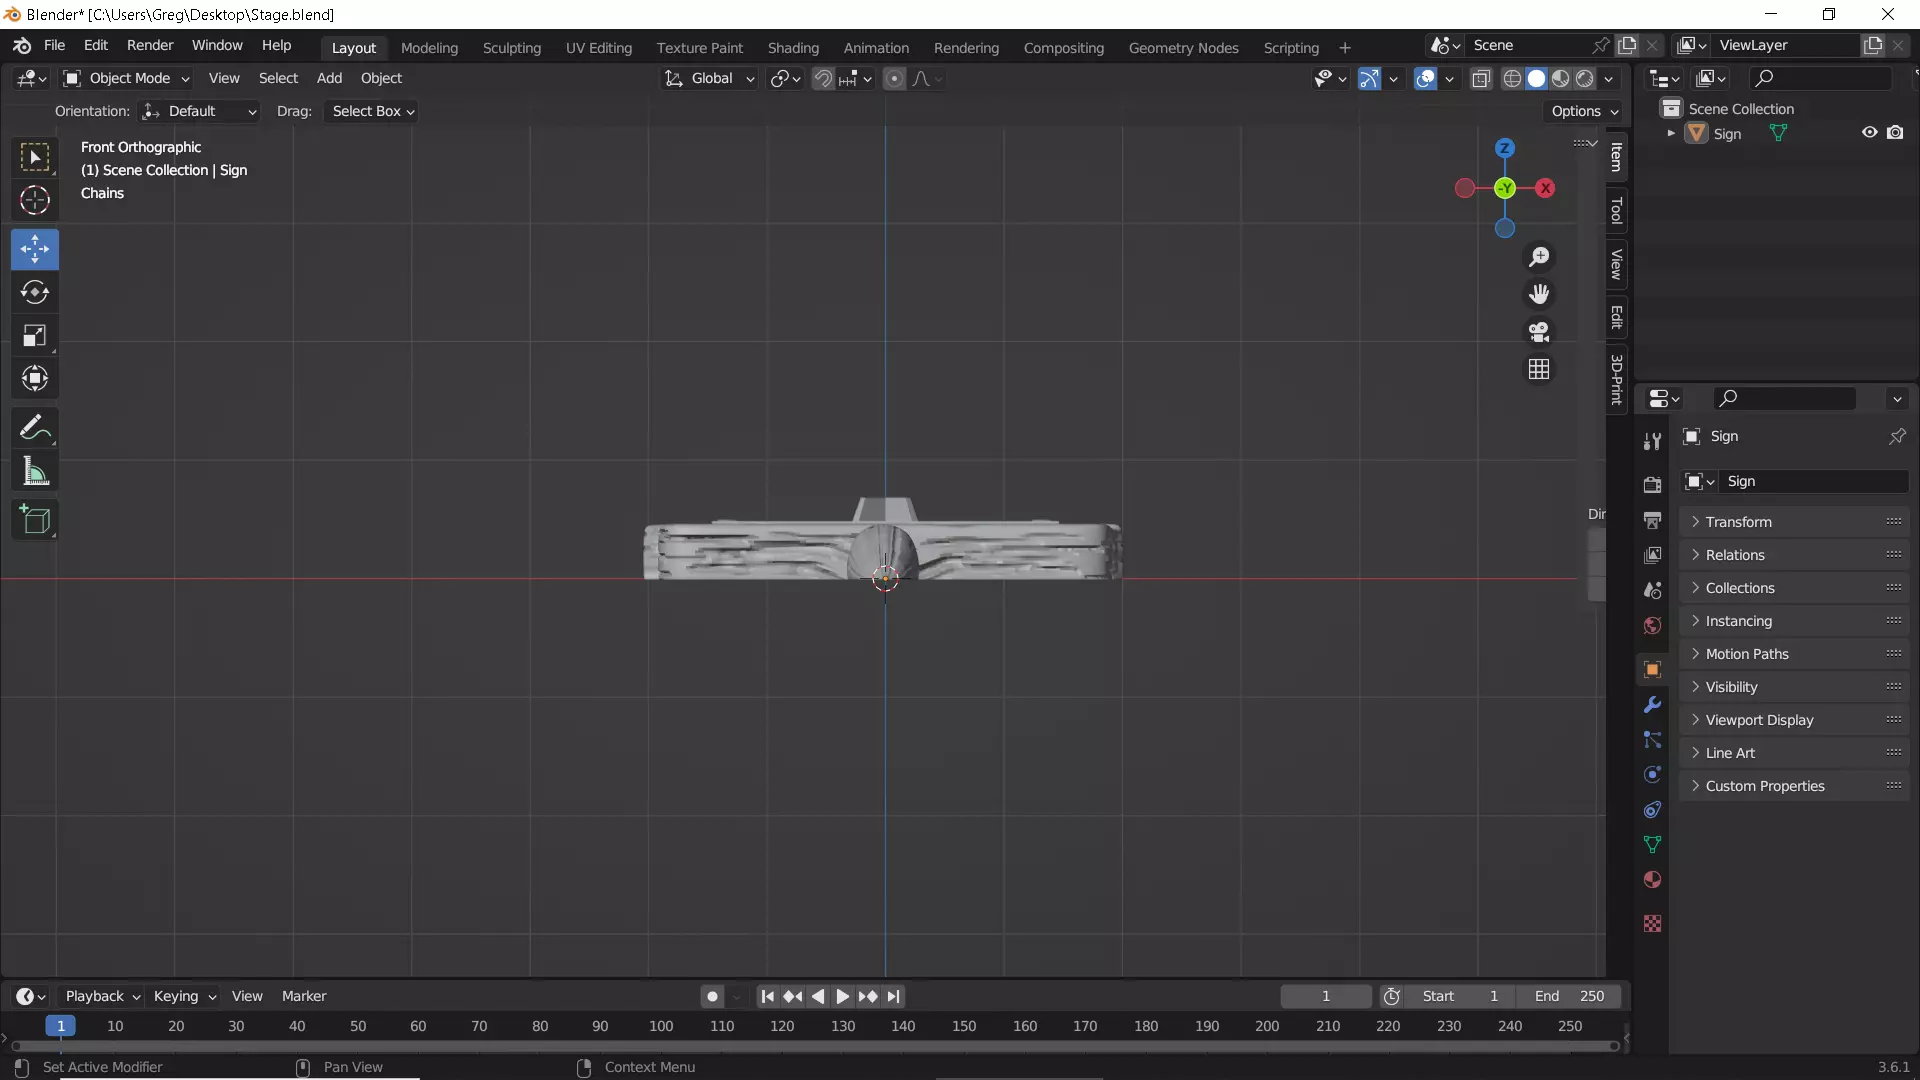This screenshot has height=1080, width=1920.
Task: Switch to the Shading workspace tab
Action: pos(793,47)
